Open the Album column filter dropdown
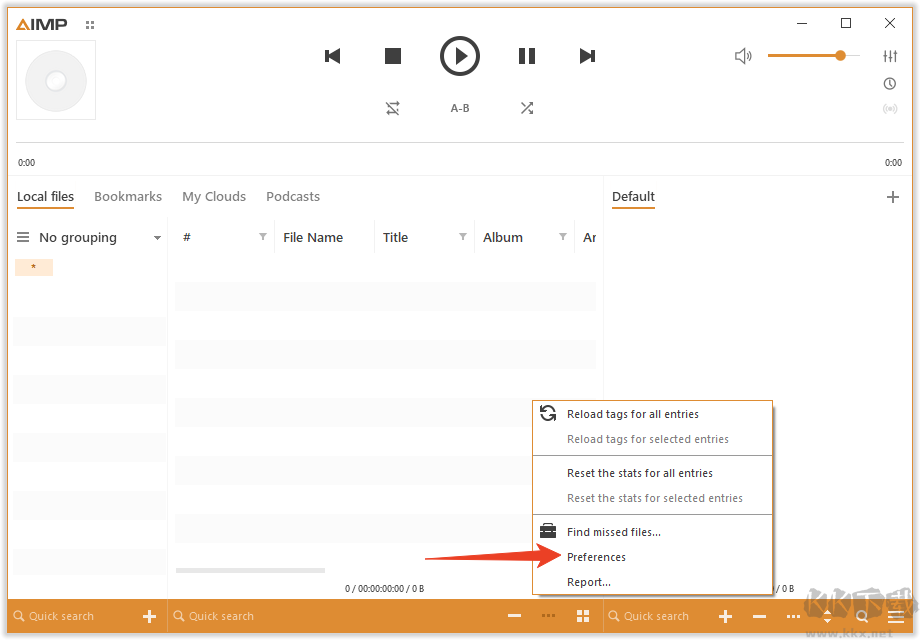The image size is (920, 640). [563, 237]
